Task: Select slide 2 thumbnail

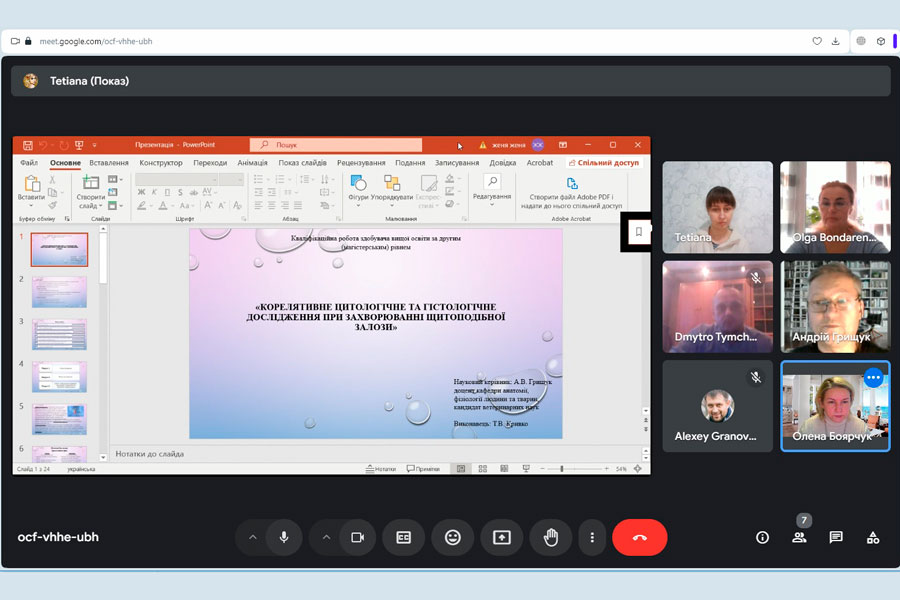Action: (59, 292)
